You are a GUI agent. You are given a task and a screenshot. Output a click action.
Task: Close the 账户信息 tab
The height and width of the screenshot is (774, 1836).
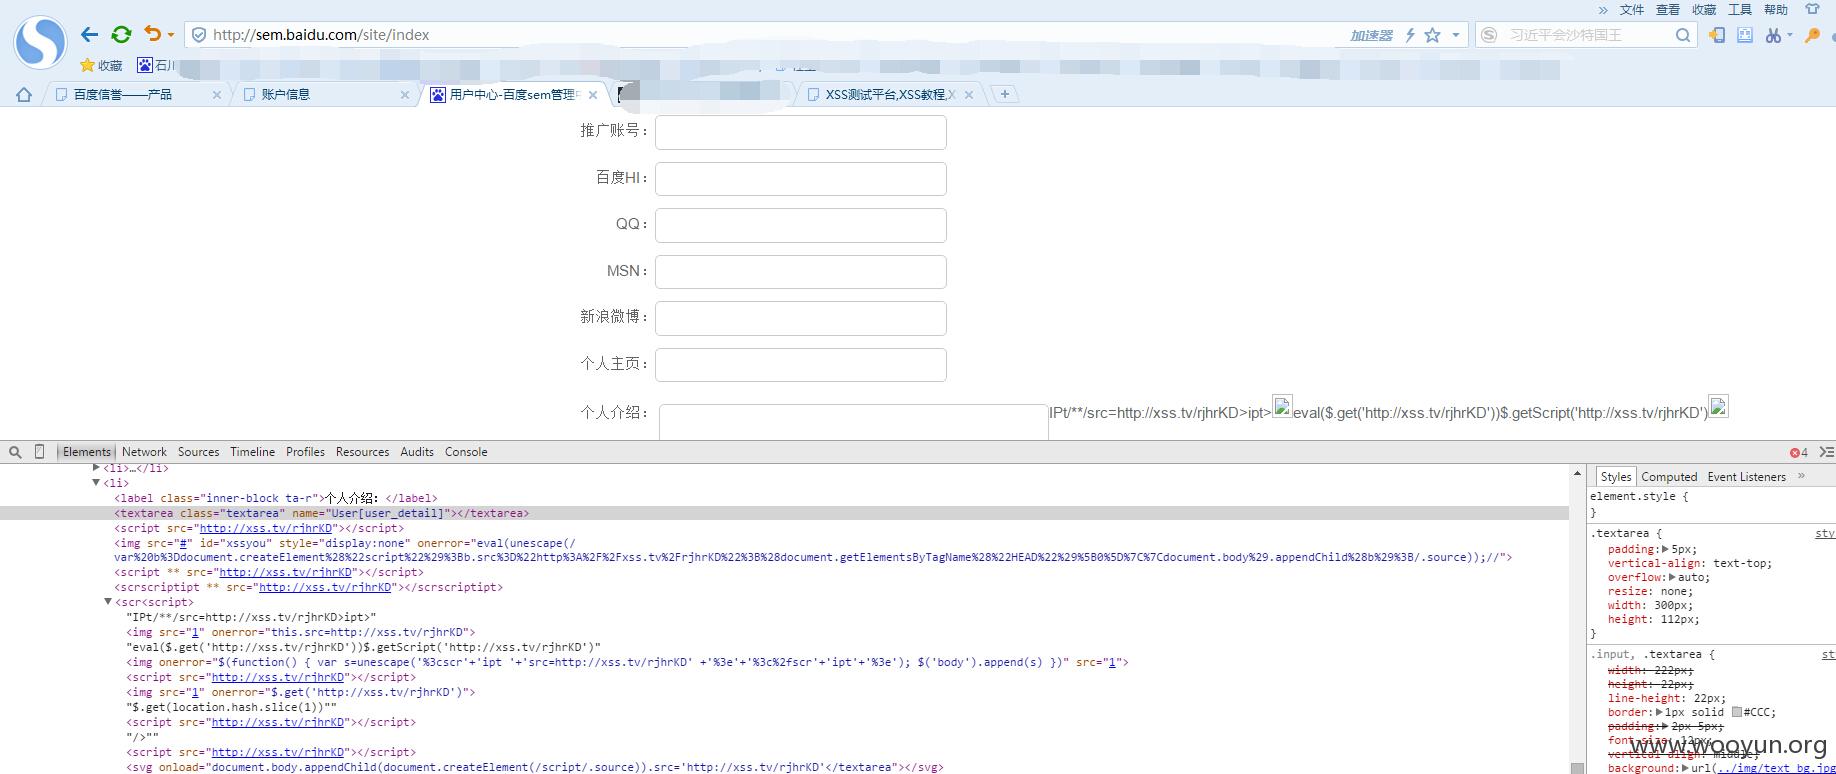[x=405, y=95]
